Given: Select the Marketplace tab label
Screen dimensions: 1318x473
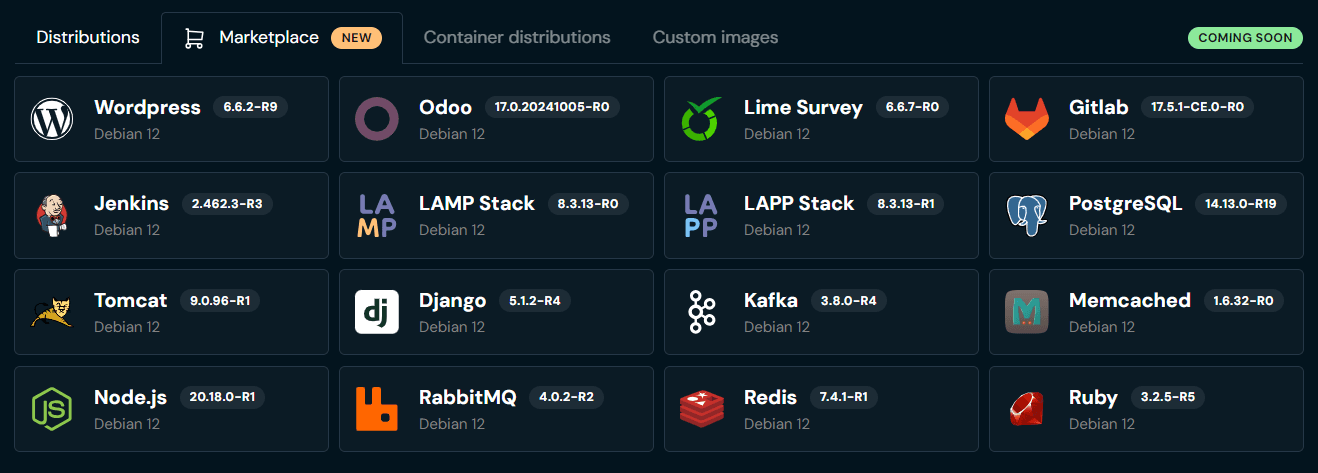Looking at the screenshot, I should click(x=269, y=38).
